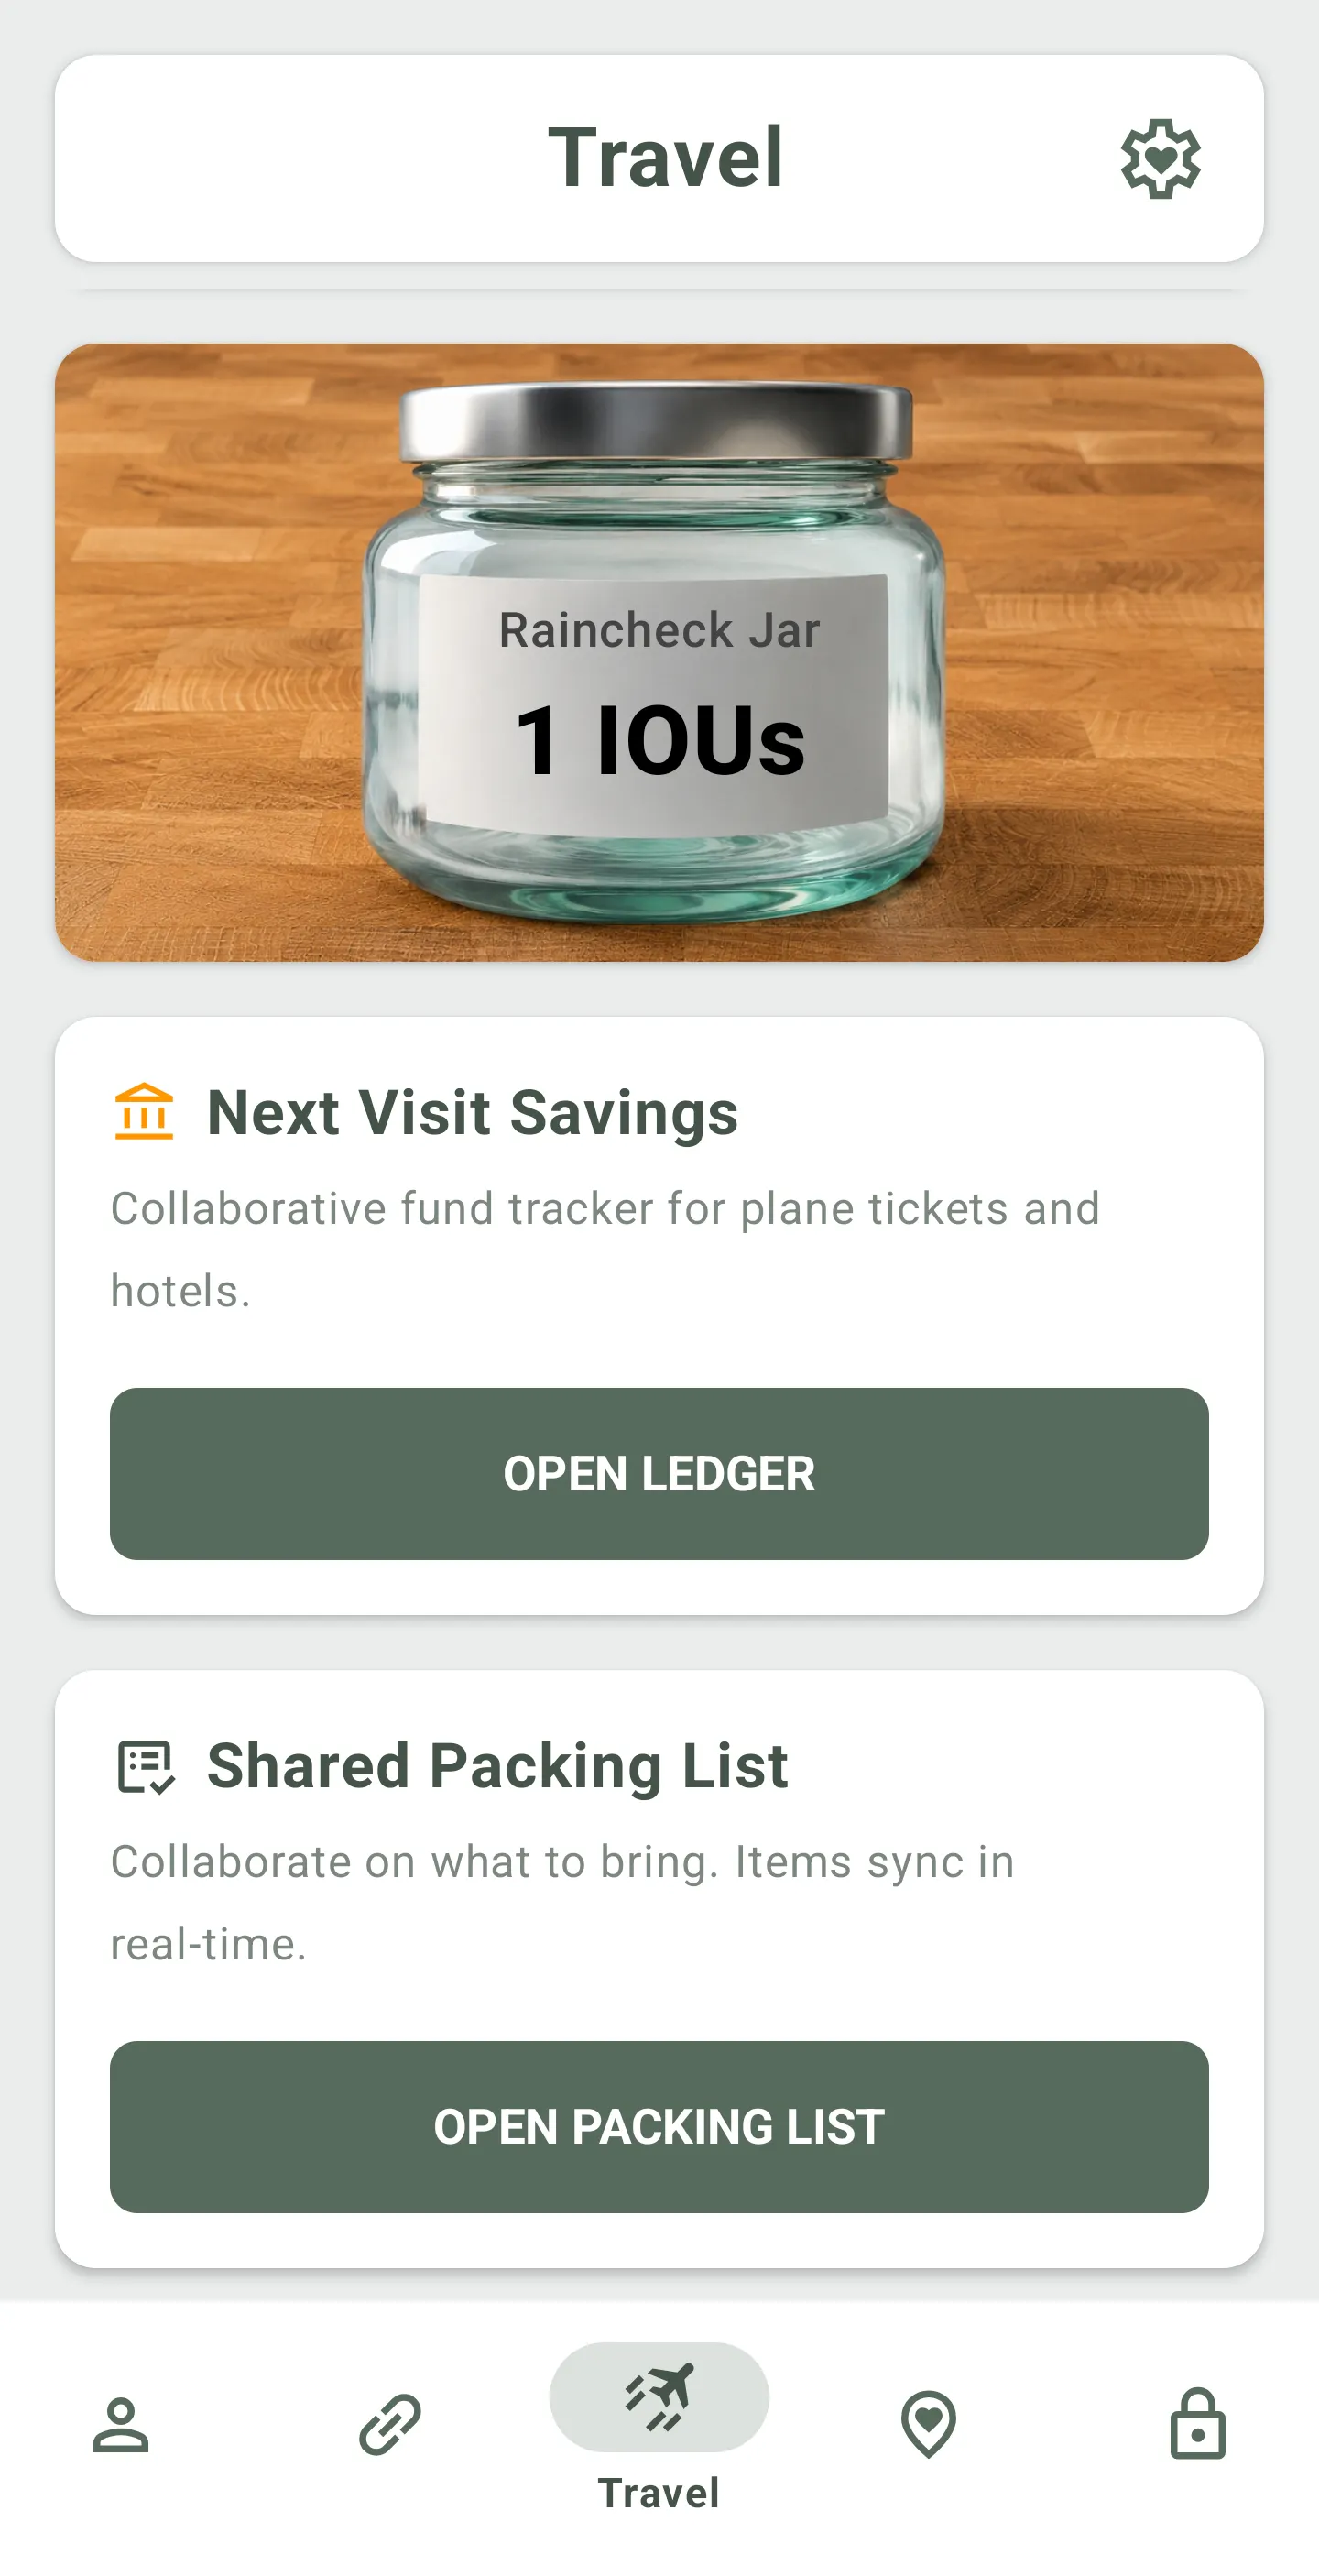Click the OPEN LEDGER button
This screenshot has height=2576, width=1319.
tap(659, 1473)
